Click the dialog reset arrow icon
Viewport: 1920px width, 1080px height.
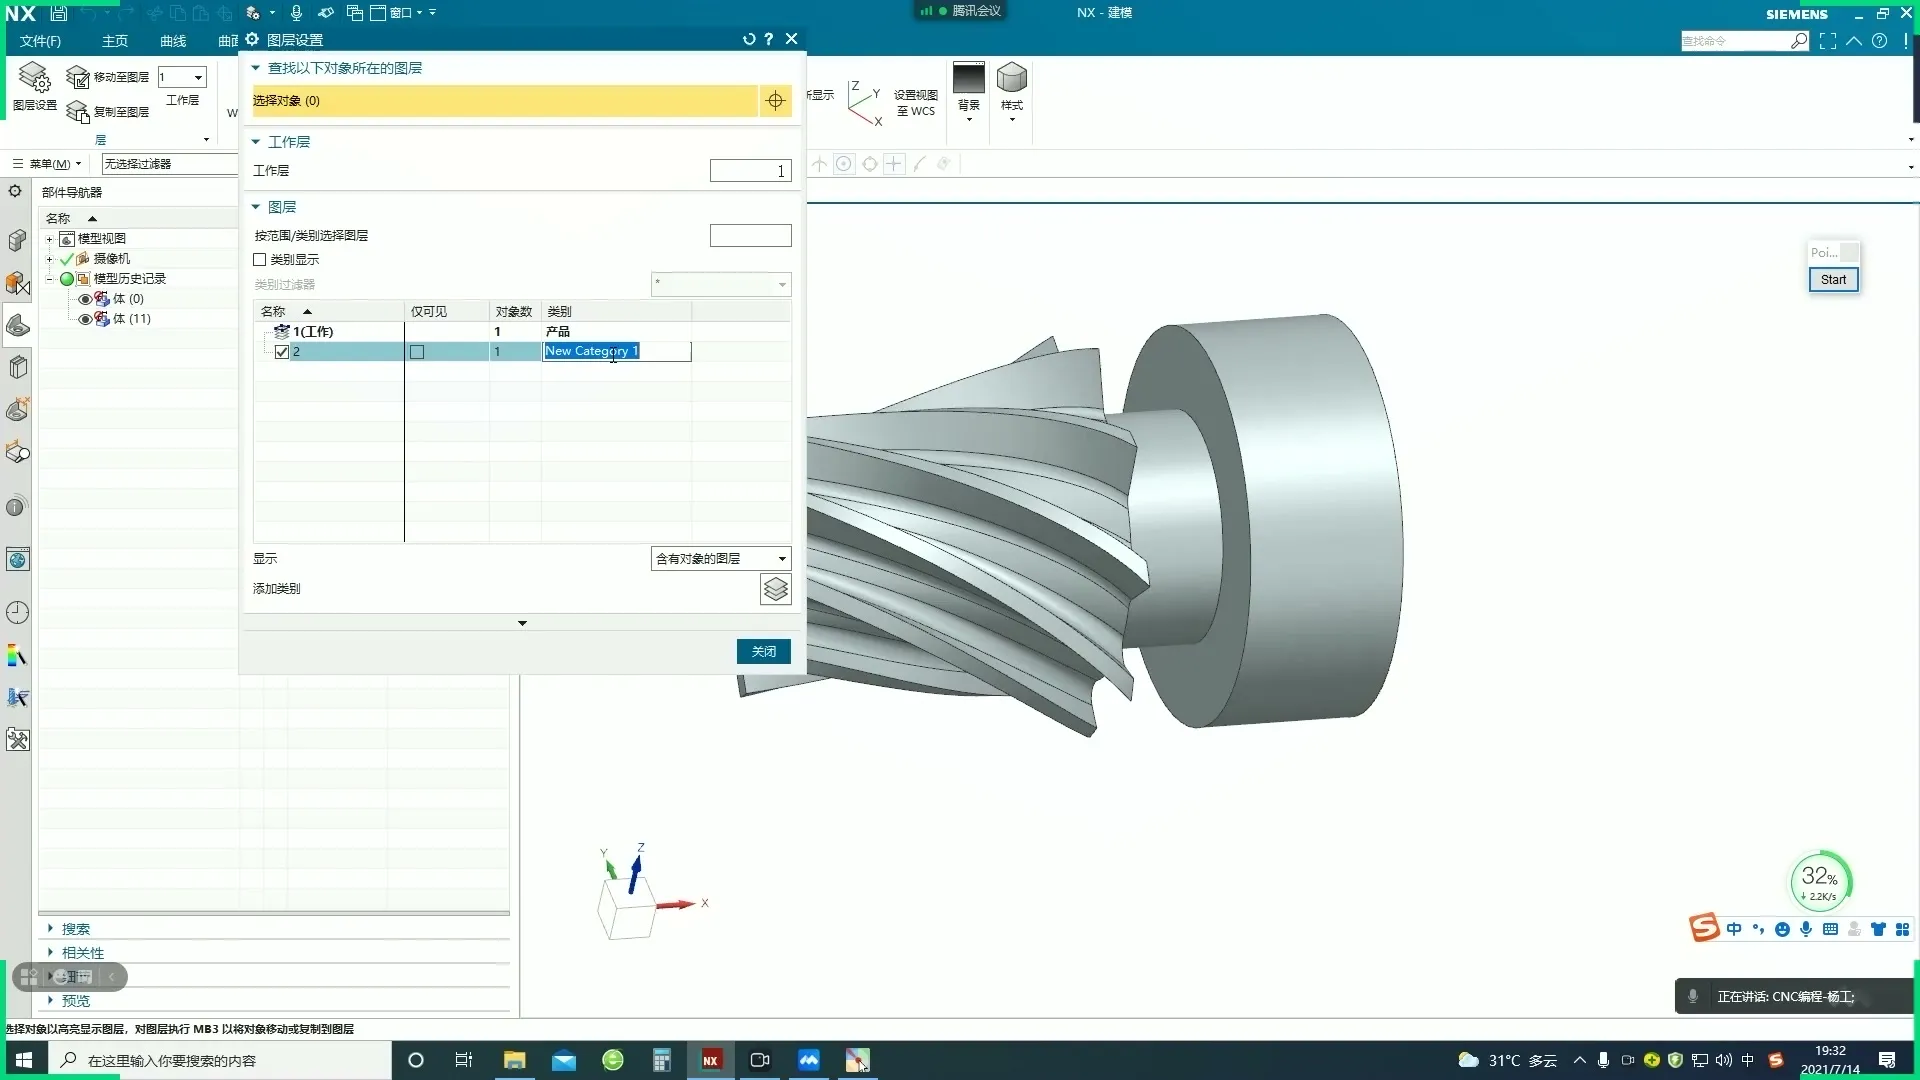(748, 39)
